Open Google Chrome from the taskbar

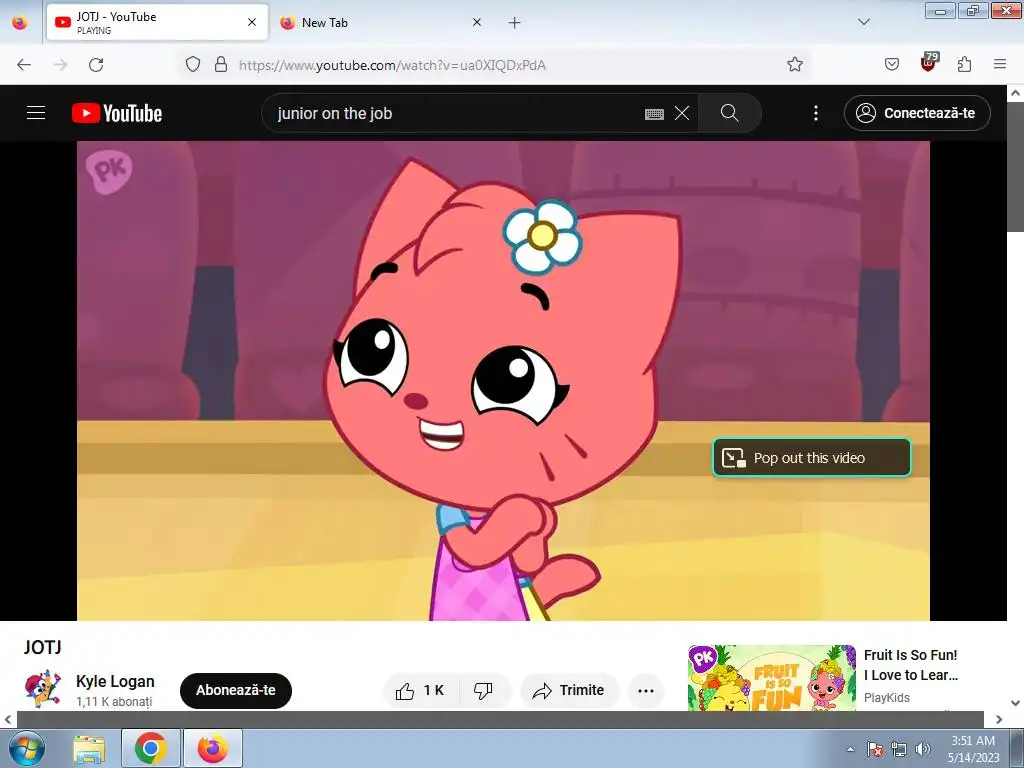tap(151, 748)
